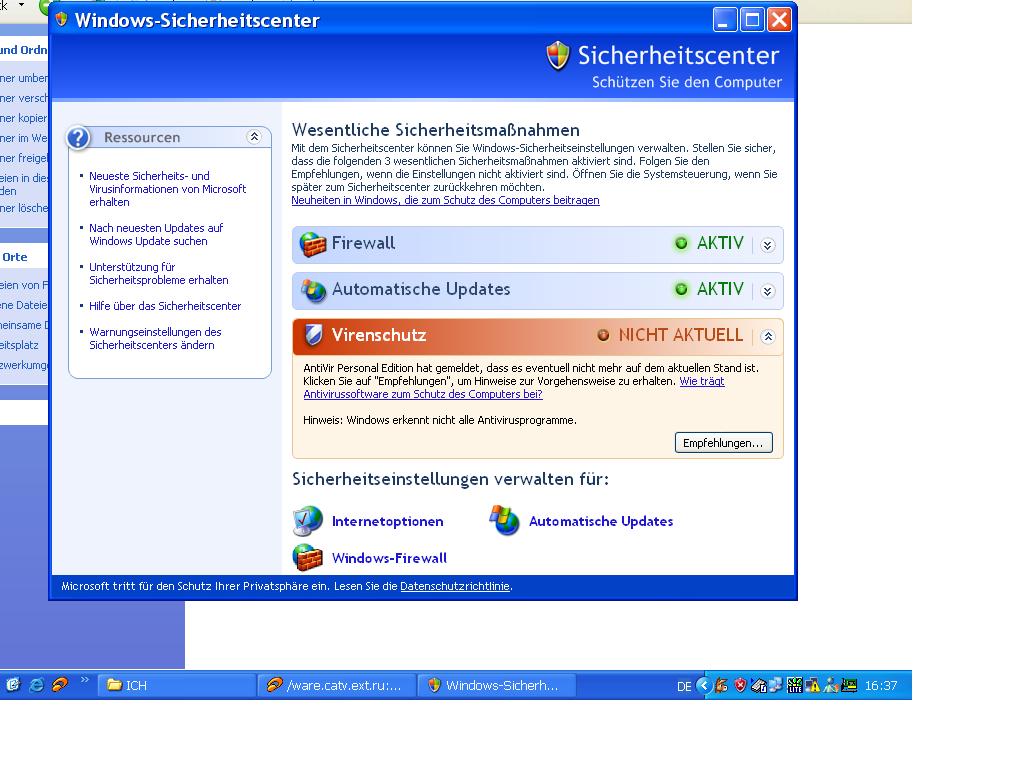Close the Windows-Sicherheitscenter window

point(779,20)
